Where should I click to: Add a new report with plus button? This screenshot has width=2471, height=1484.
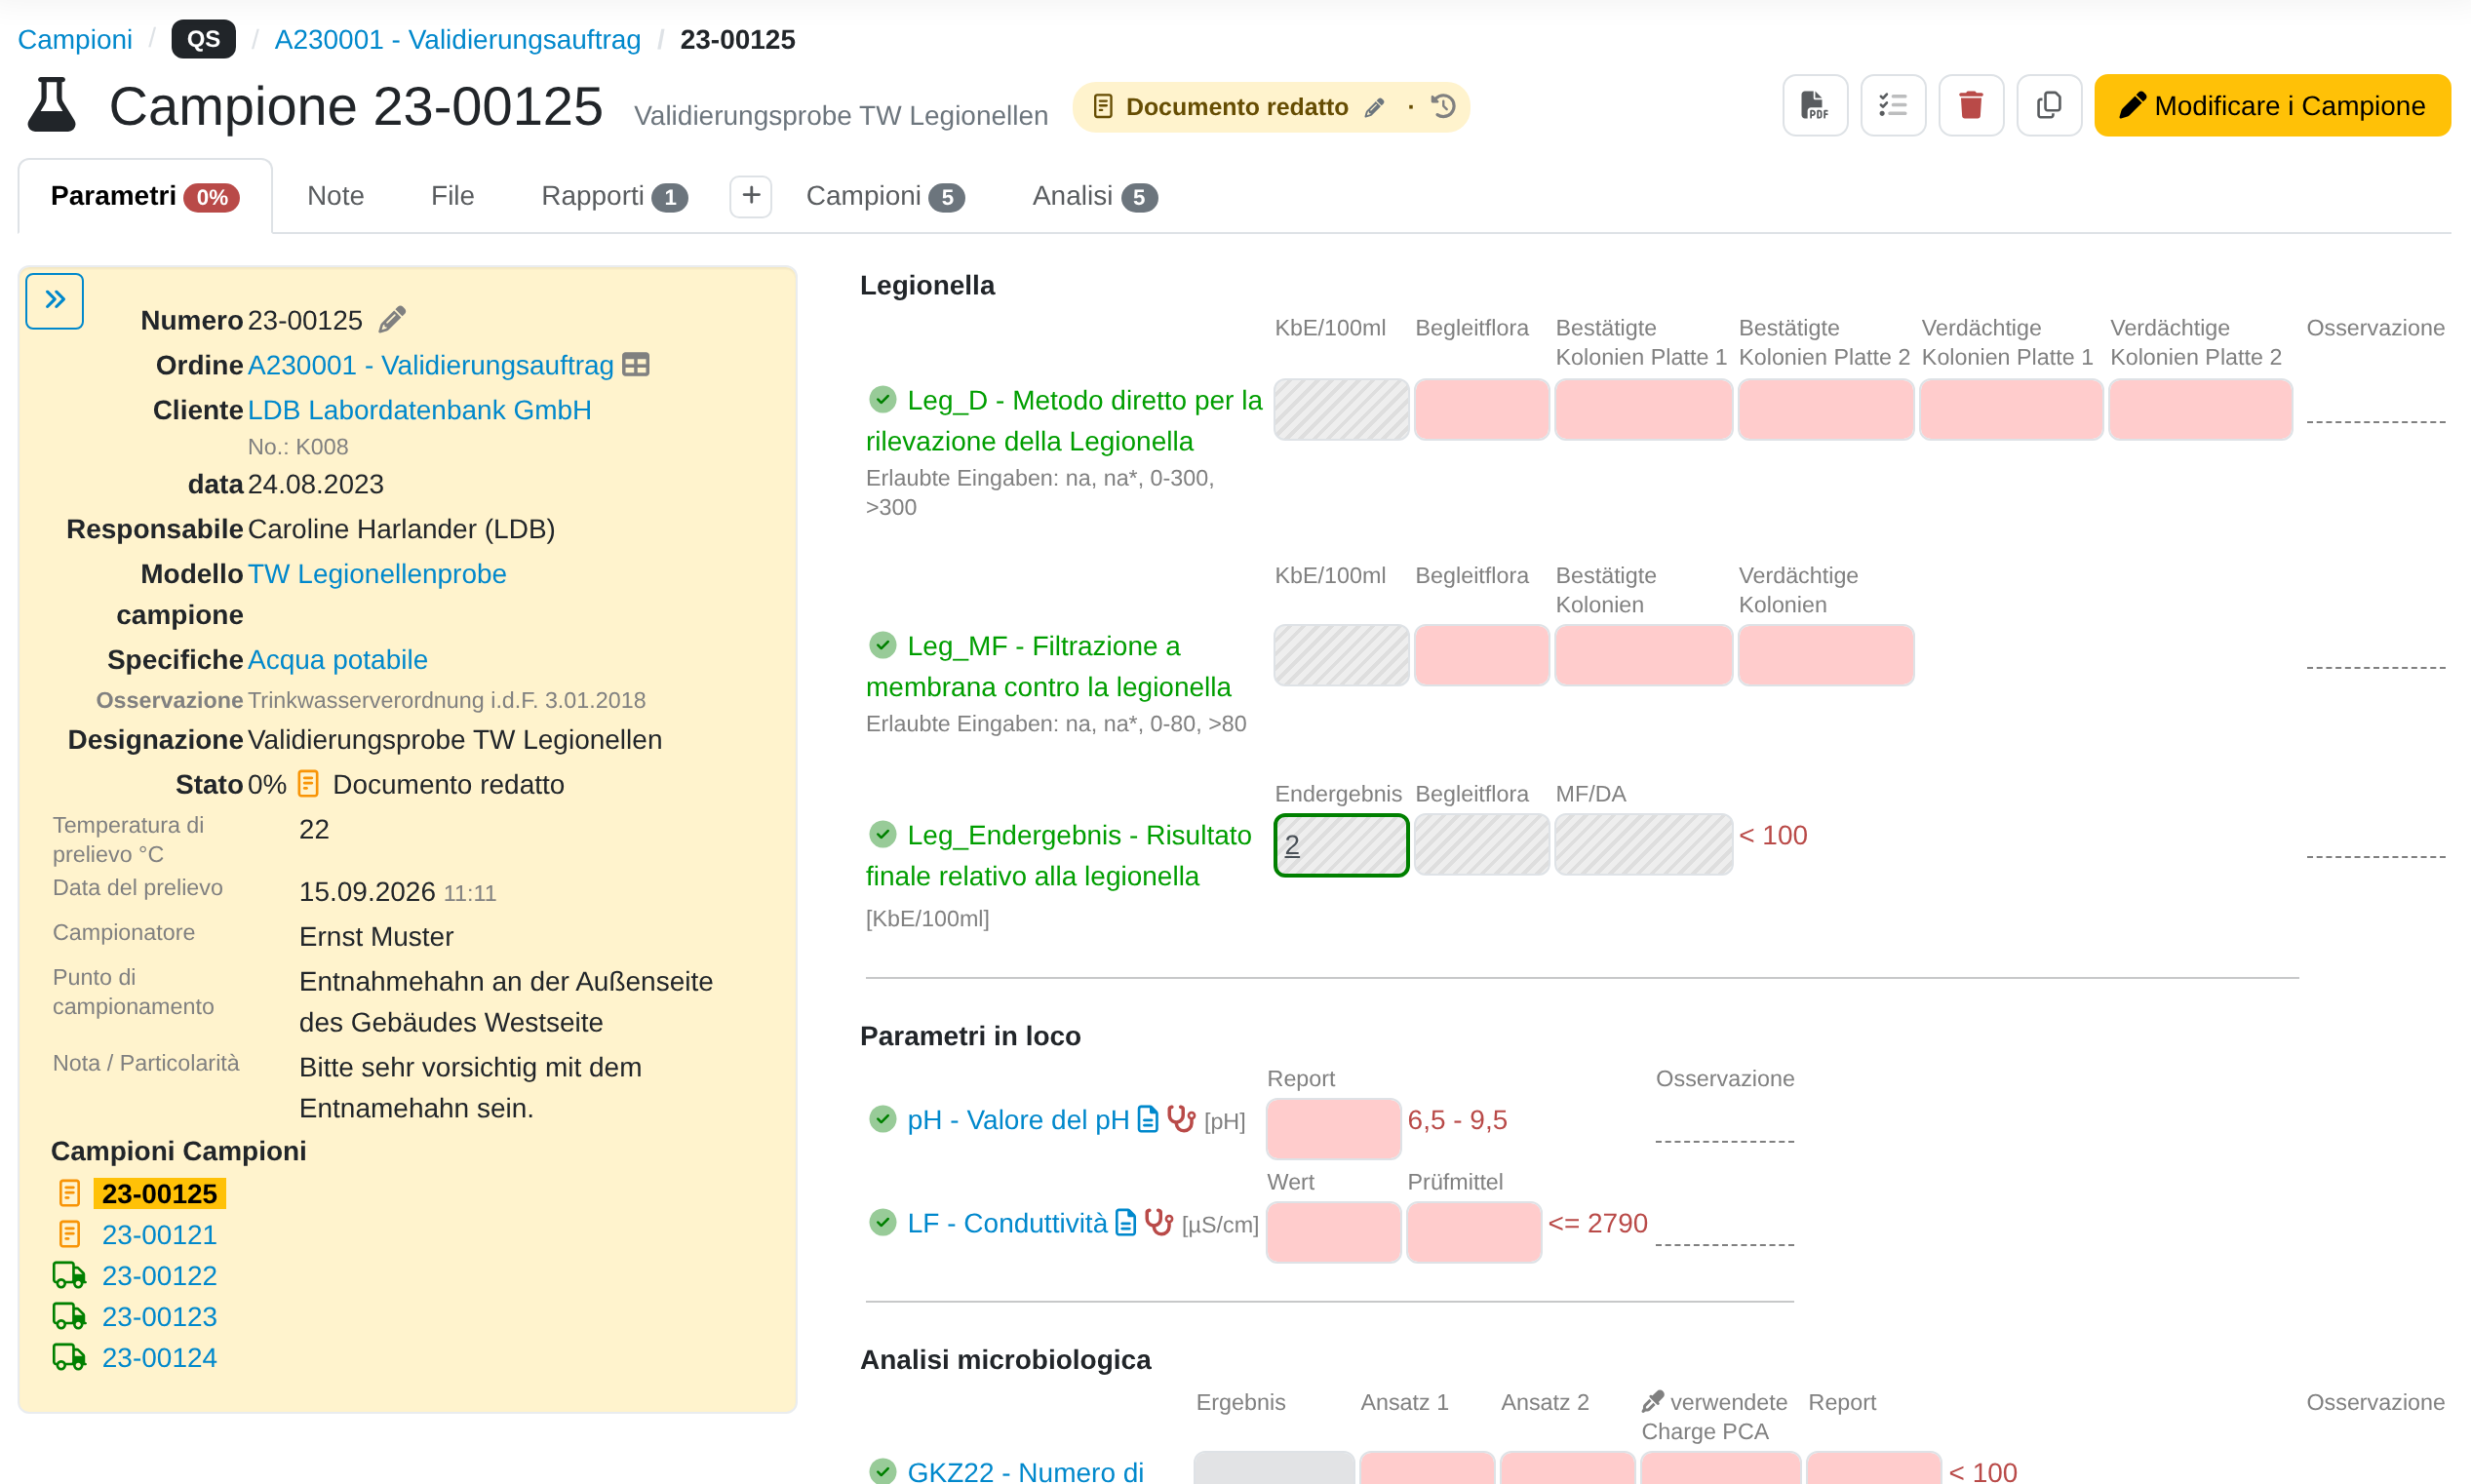point(750,196)
